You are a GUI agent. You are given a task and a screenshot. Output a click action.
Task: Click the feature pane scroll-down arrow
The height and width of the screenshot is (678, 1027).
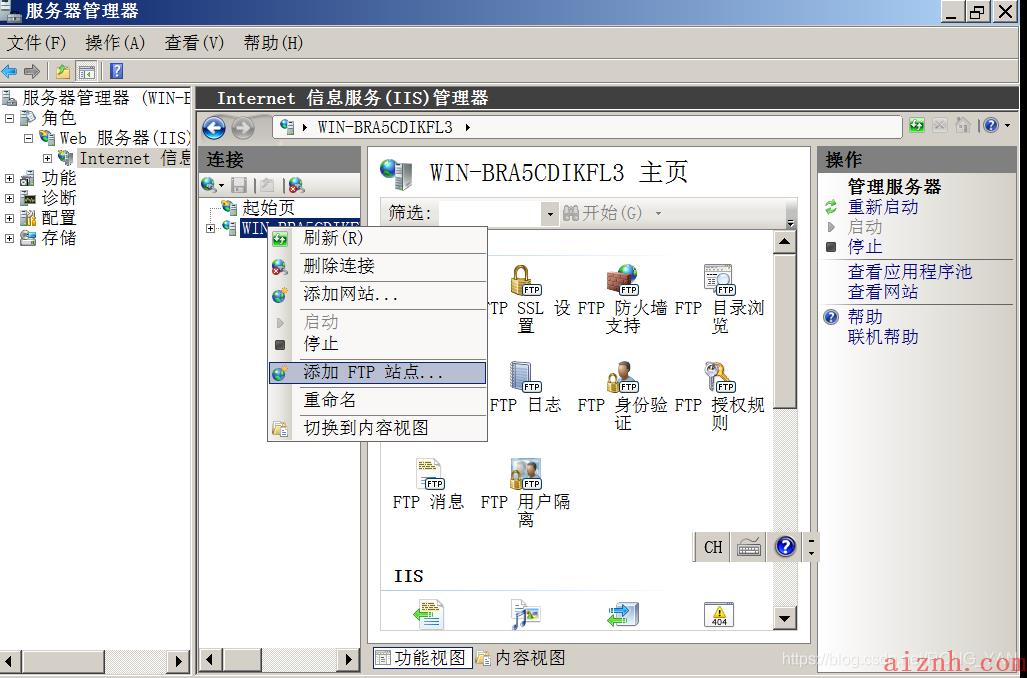tap(785, 618)
